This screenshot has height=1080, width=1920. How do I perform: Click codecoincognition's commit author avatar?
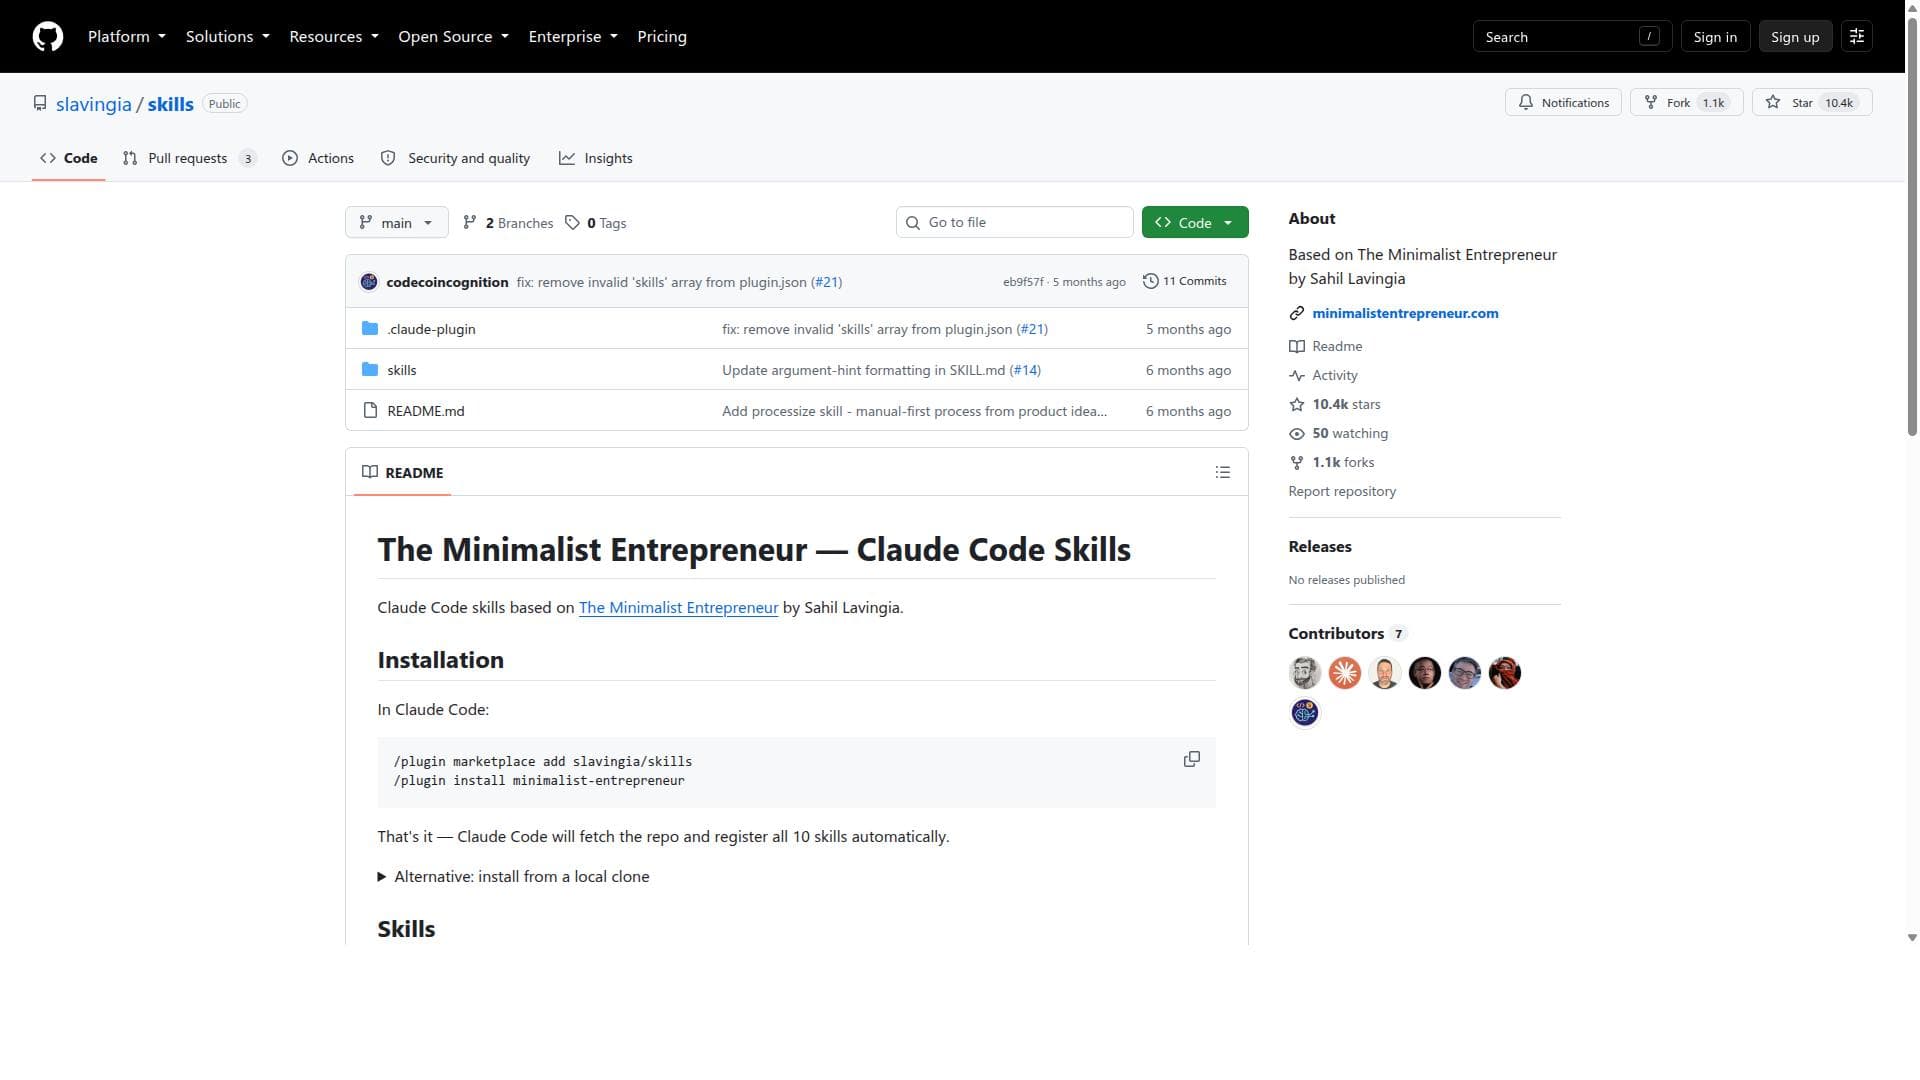point(369,282)
